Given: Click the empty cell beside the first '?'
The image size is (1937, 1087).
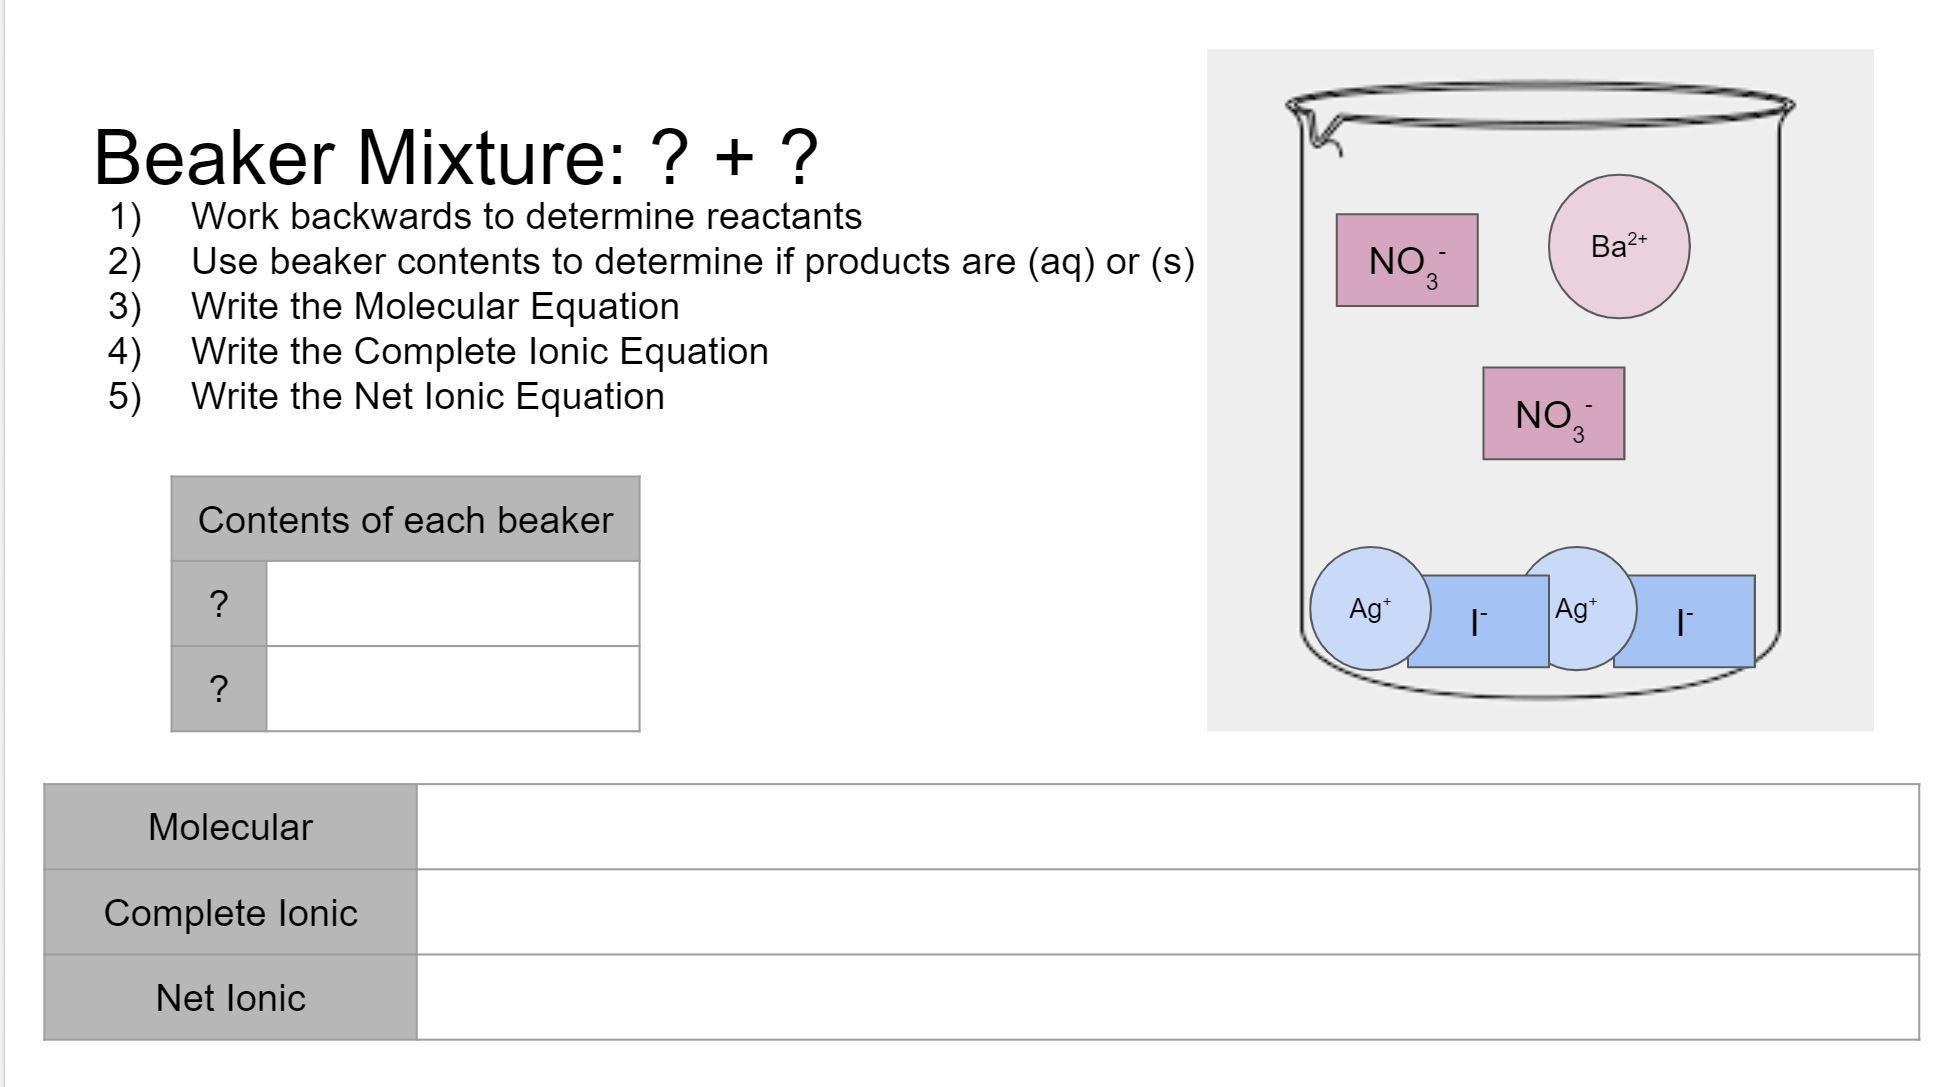Looking at the screenshot, I should (452, 604).
